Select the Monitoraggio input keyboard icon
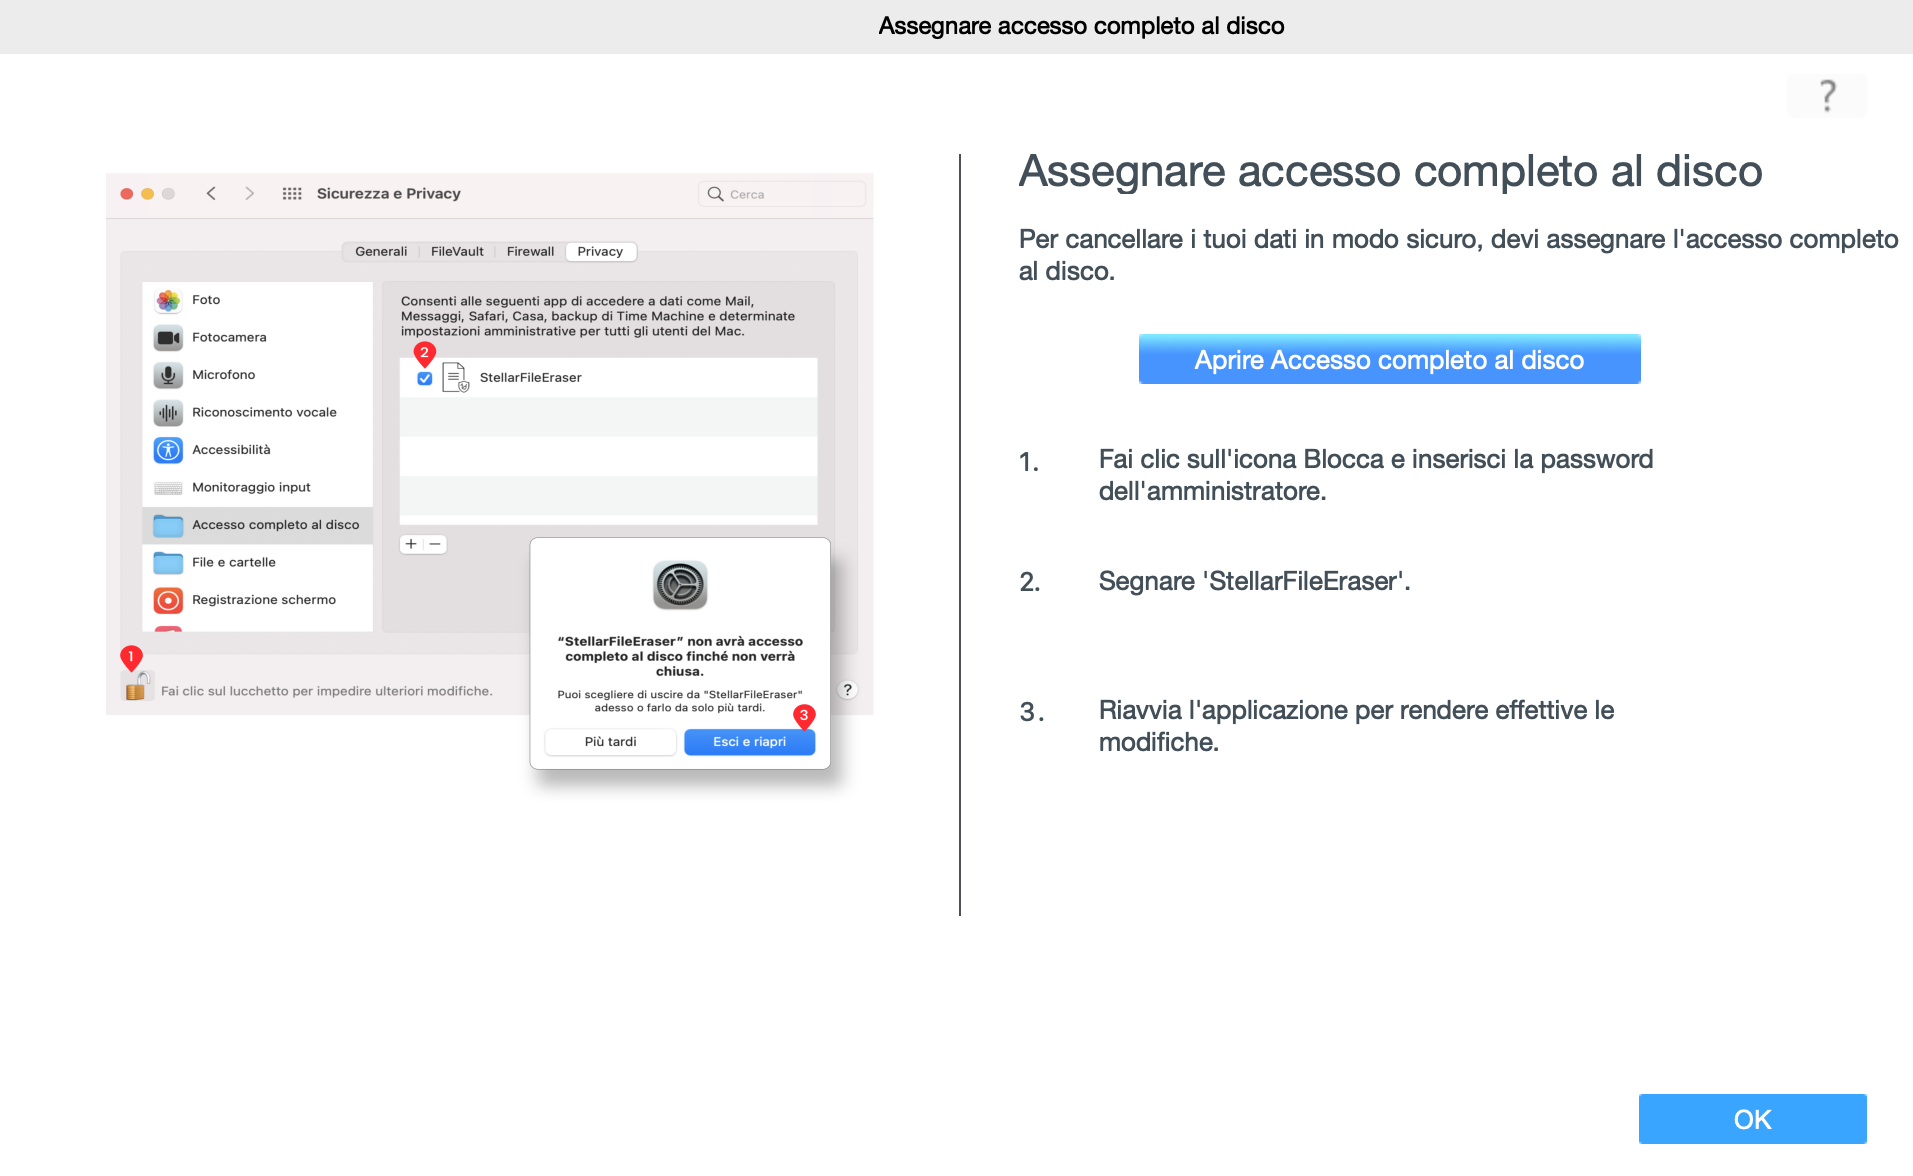1913x1176 pixels. [168, 488]
